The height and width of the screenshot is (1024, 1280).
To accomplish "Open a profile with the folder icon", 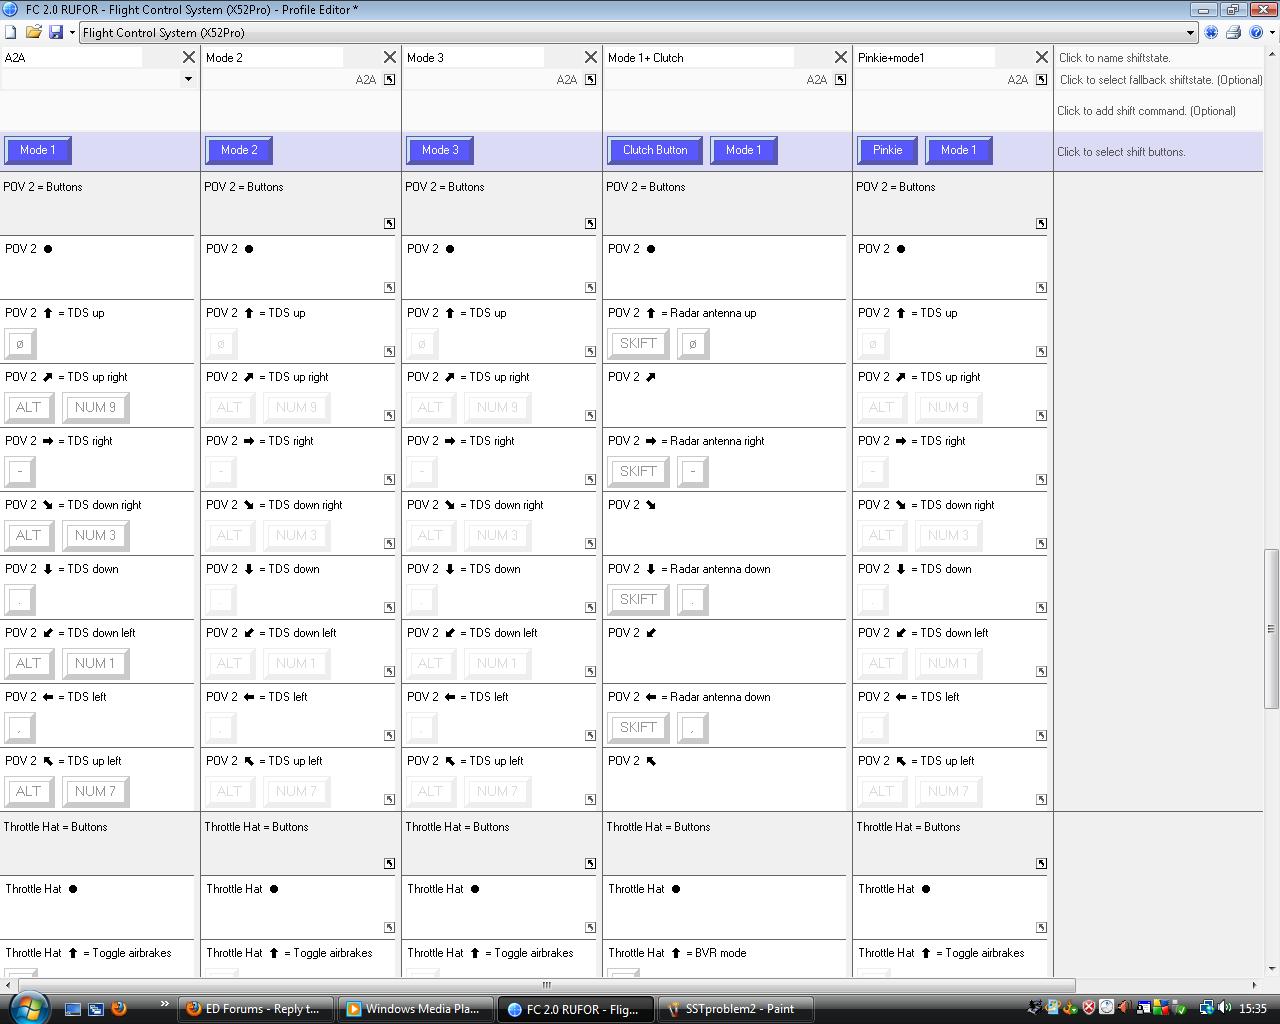I will click(x=34, y=32).
